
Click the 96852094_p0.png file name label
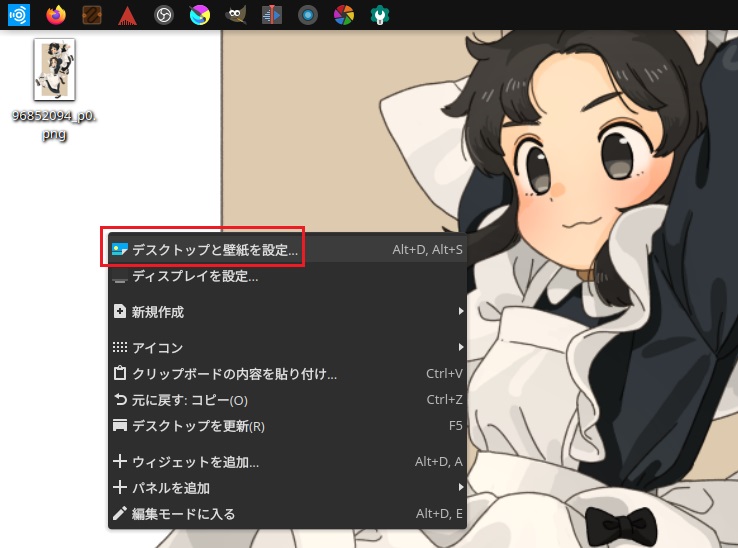[54, 125]
